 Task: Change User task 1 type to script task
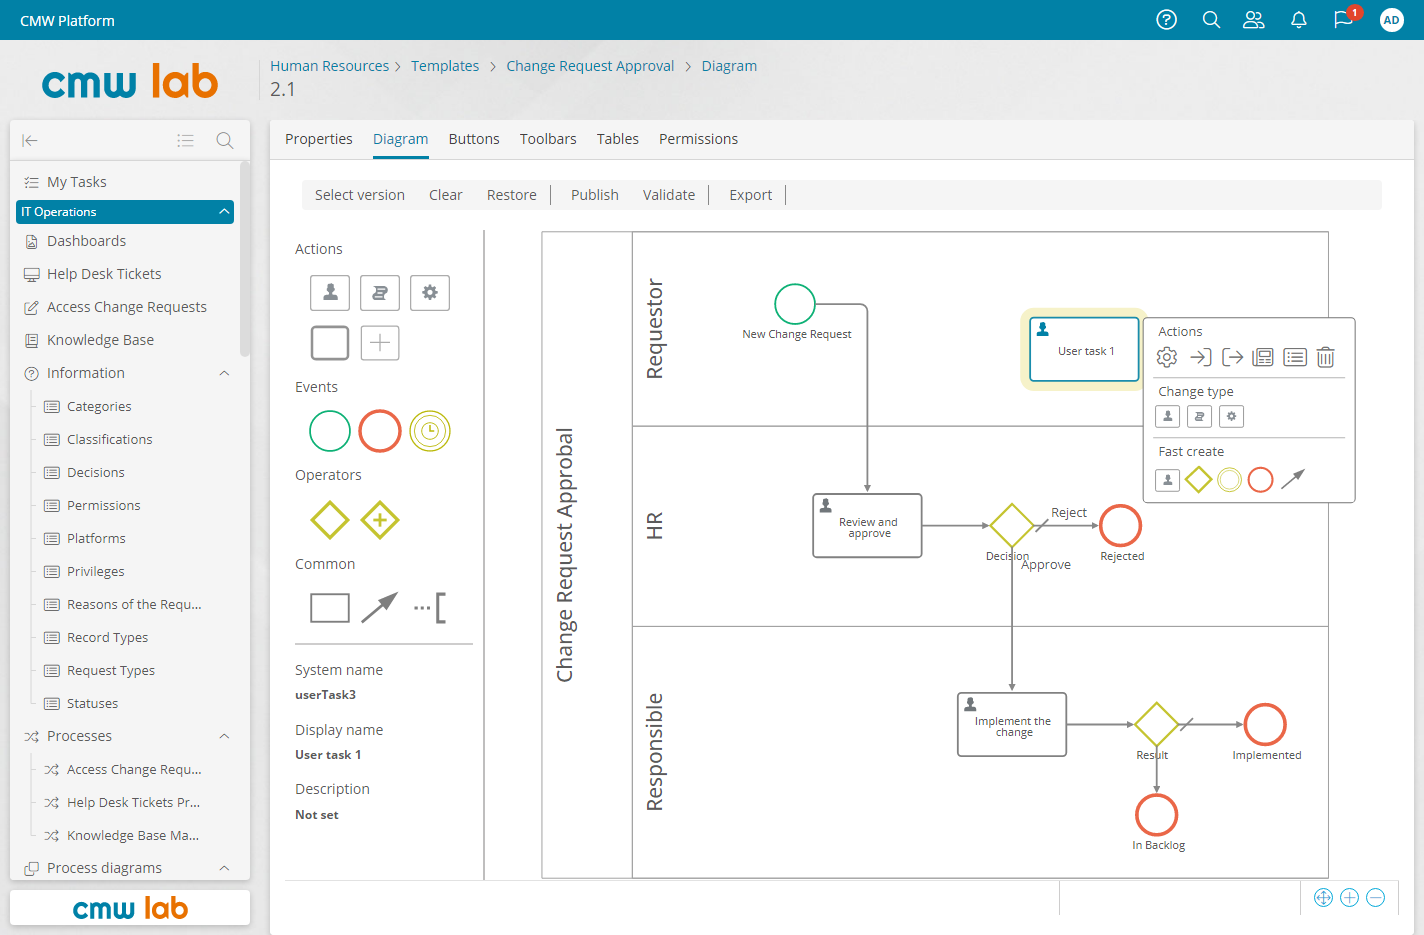1199,416
